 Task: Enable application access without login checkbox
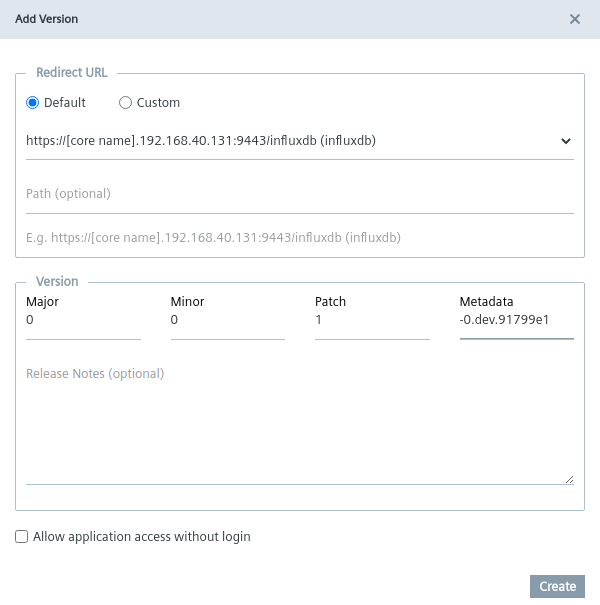22,537
